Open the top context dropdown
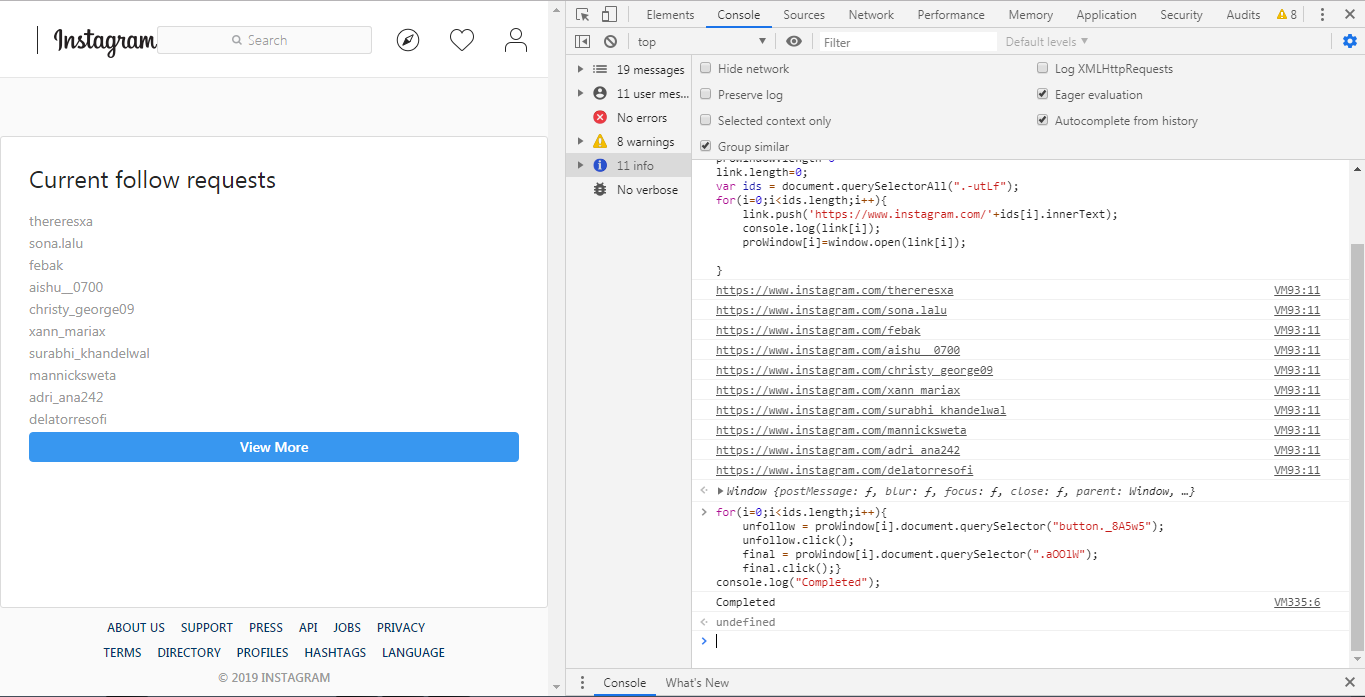1365x697 pixels. click(x=702, y=41)
